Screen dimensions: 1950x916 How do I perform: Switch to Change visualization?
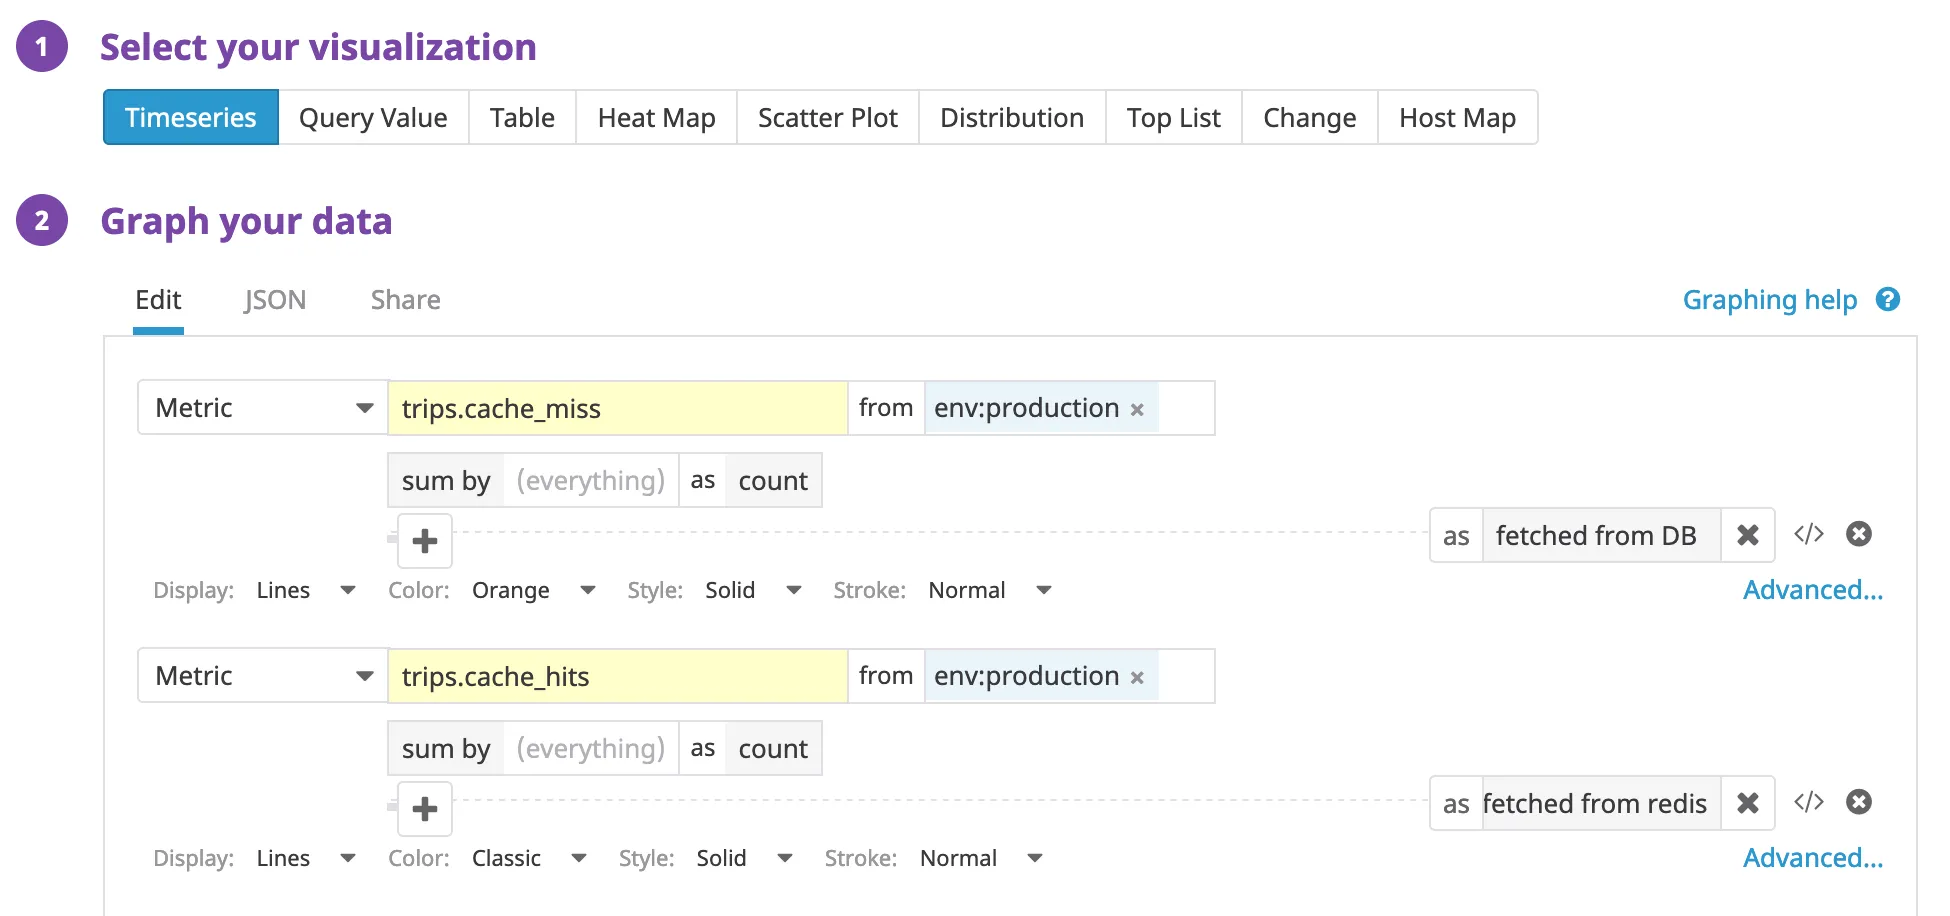(1310, 117)
